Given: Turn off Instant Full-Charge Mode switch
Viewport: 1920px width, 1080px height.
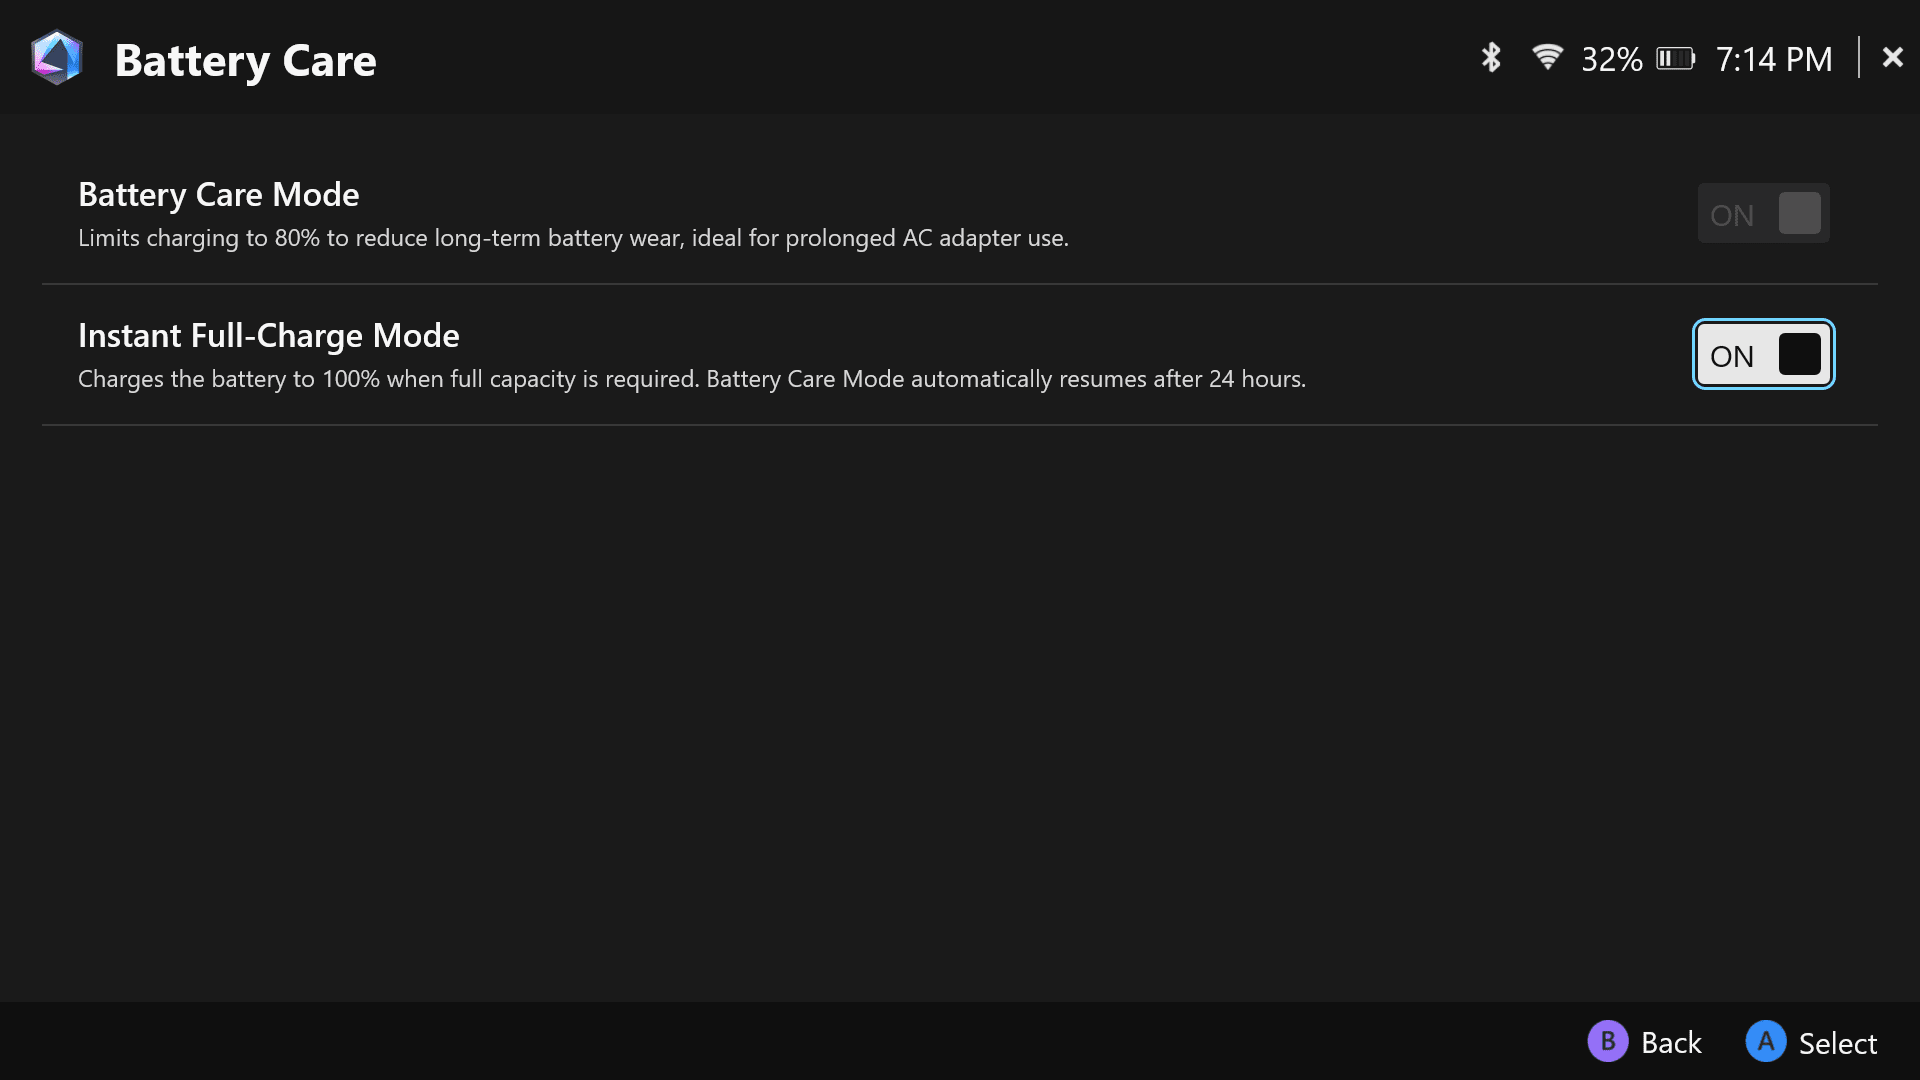Looking at the screenshot, I should [1763, 354].
